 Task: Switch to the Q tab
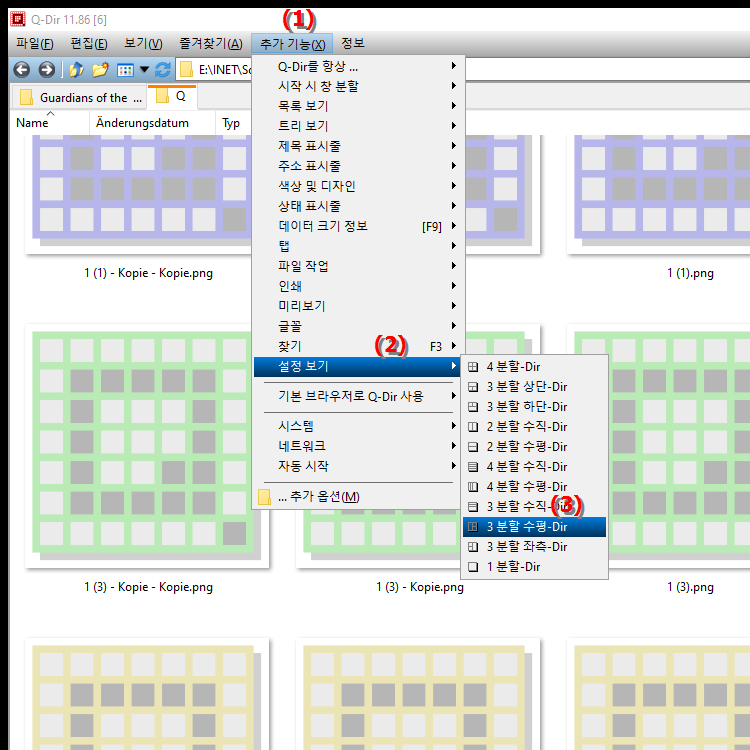point(172,97)
